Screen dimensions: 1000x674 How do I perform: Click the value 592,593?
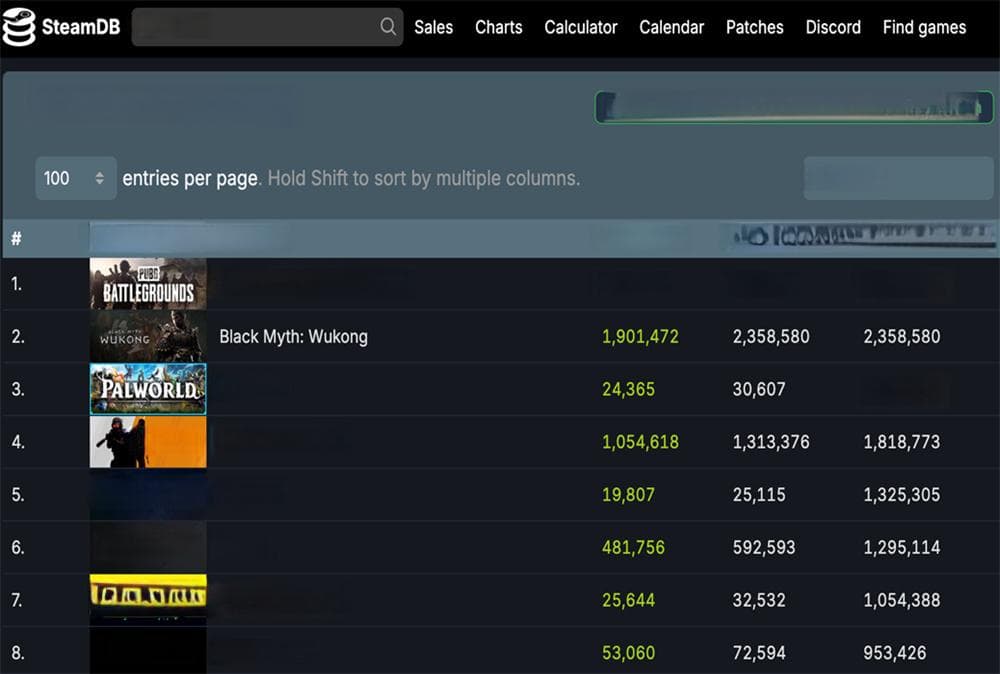point(764,547)
